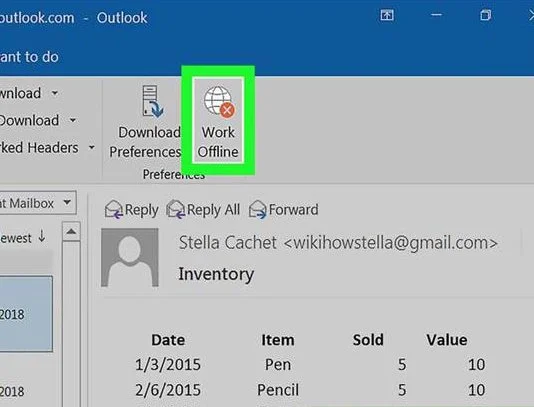
Task: Select the highlighted 2018 message in list
Action: click(x=26, y=314)
